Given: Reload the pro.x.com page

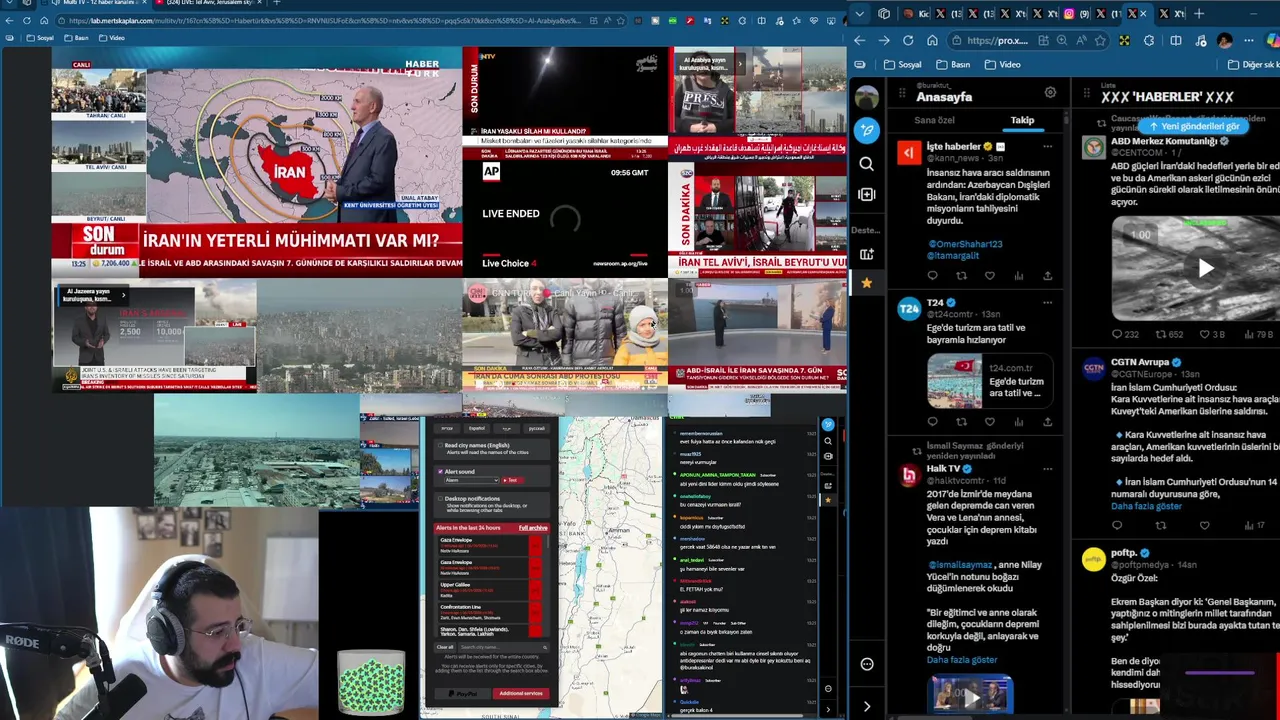Looking at the screenshot, I should (908, 40).
